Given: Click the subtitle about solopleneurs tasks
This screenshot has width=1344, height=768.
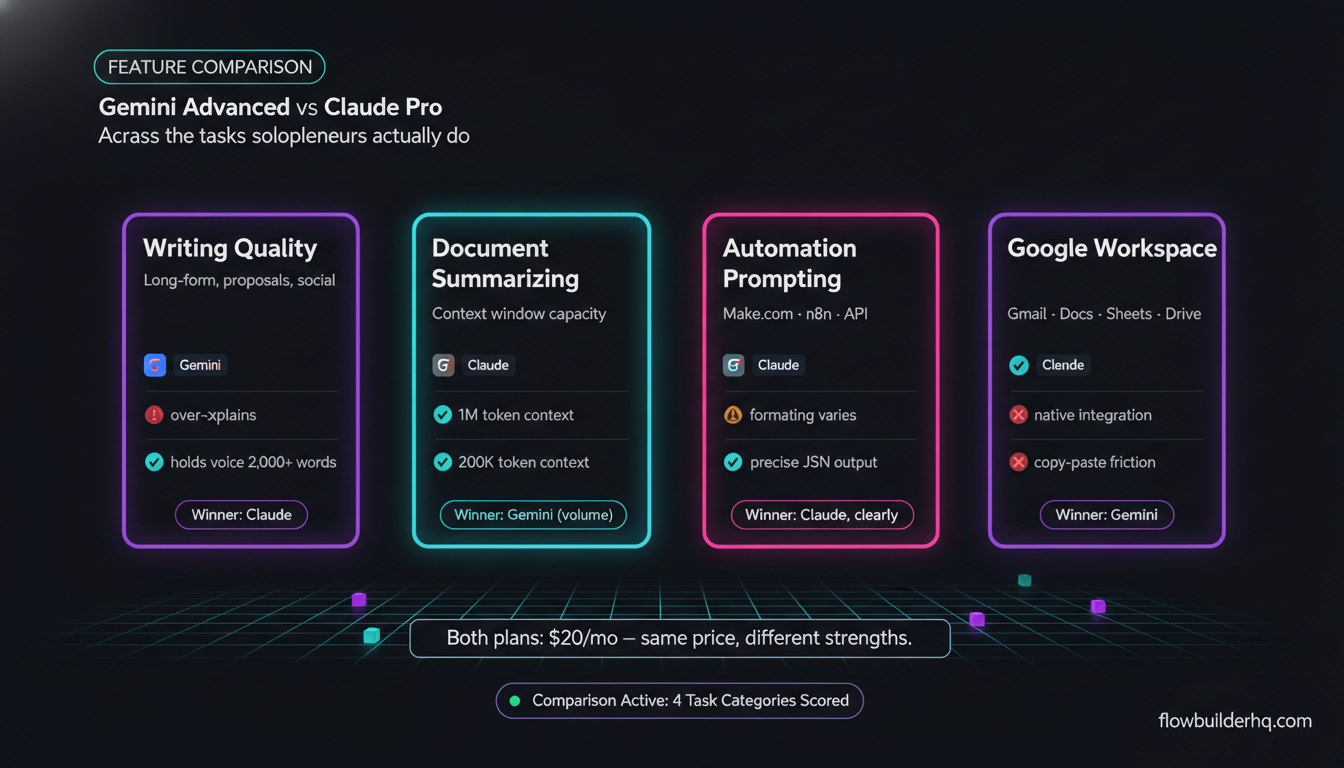Looking at the screenshot, I should tap(284, 136).
